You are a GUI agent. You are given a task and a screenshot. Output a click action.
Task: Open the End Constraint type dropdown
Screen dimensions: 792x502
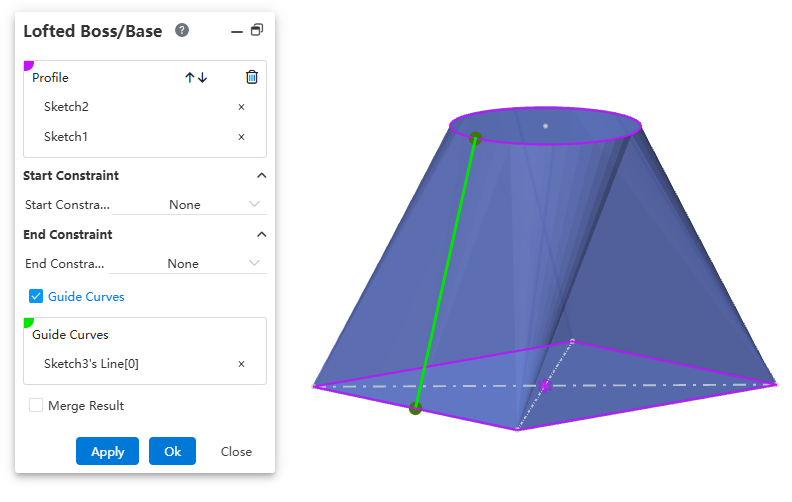tap(188, 264)
